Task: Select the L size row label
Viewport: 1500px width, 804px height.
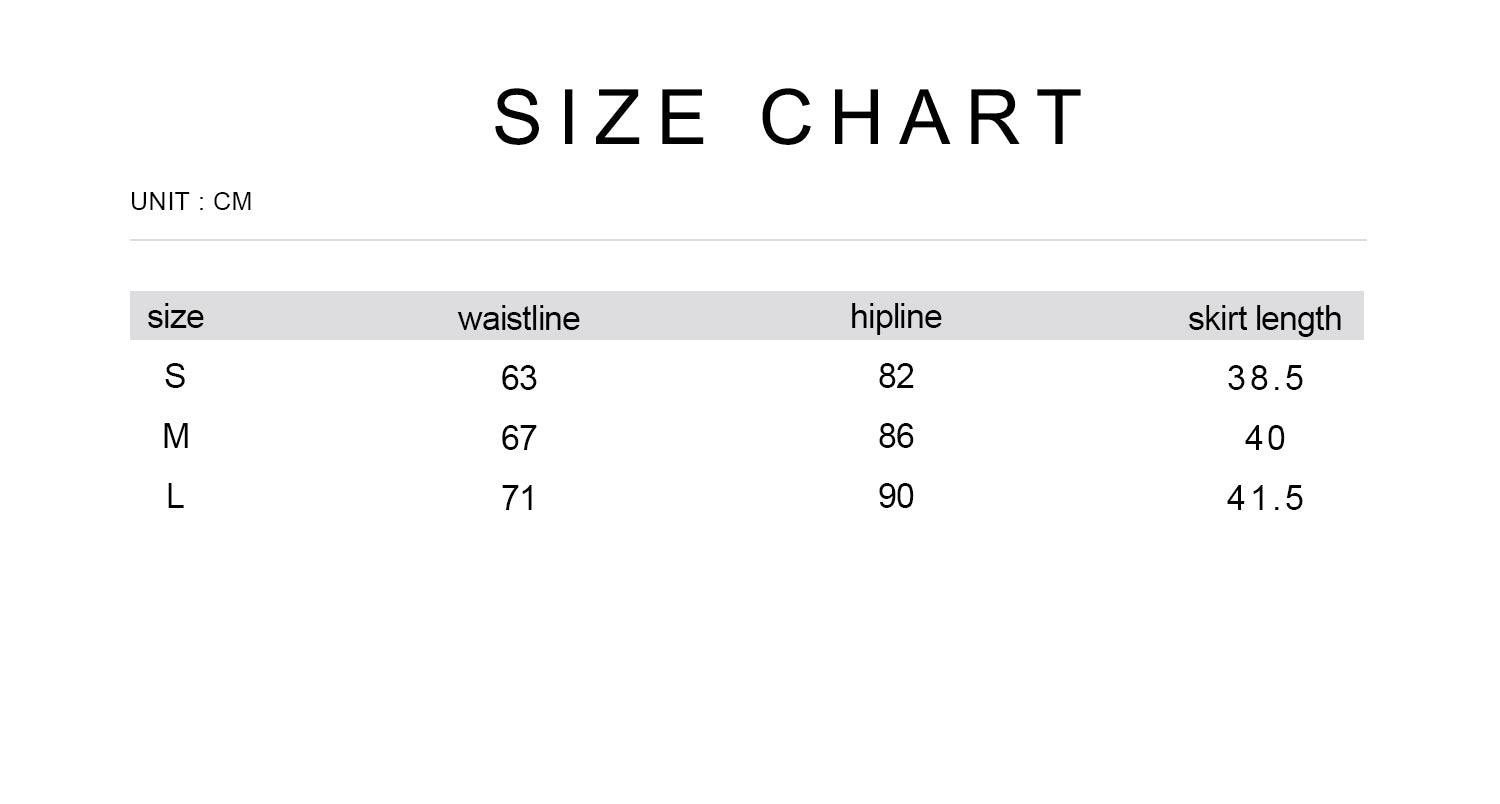Action: point(175,497)
